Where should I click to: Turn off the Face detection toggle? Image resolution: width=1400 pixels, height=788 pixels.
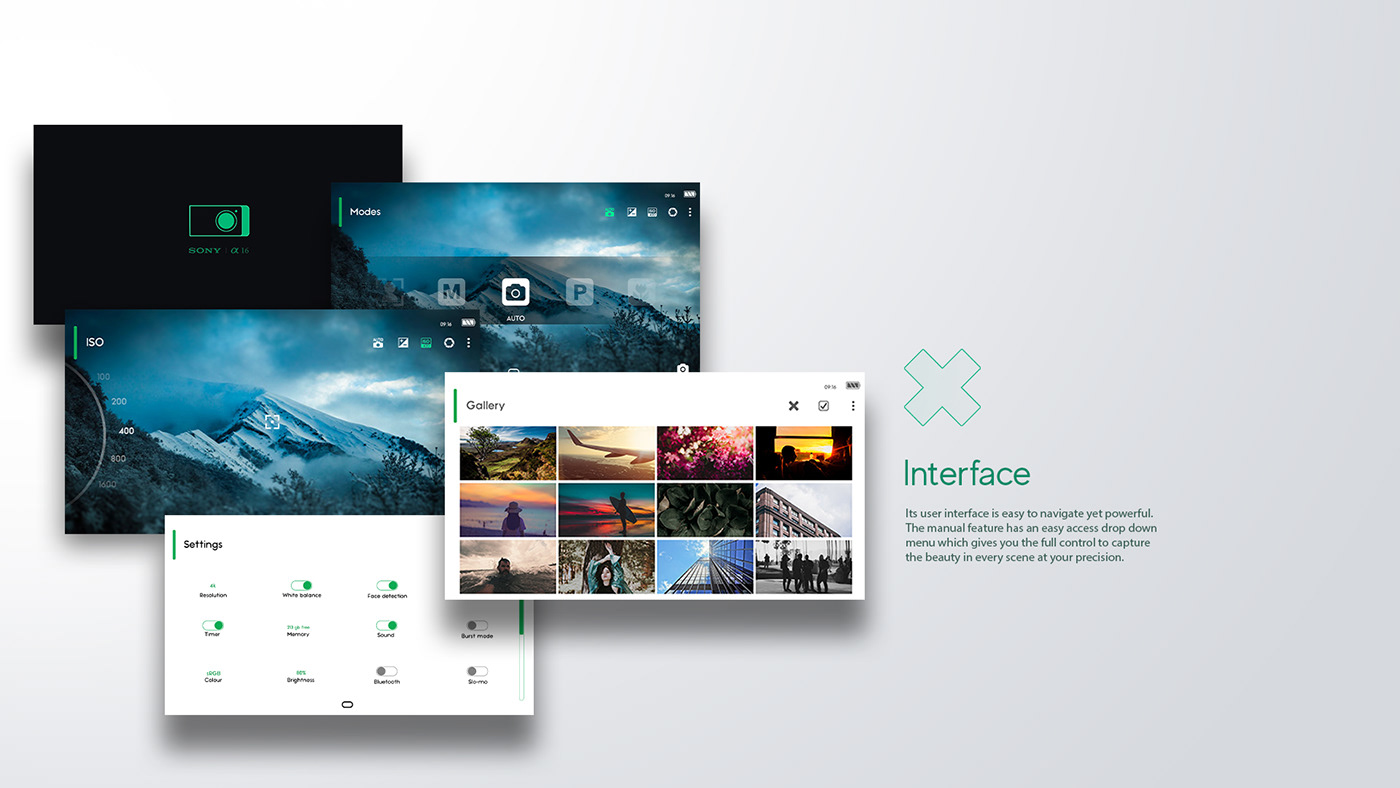[x=387, y=585]
